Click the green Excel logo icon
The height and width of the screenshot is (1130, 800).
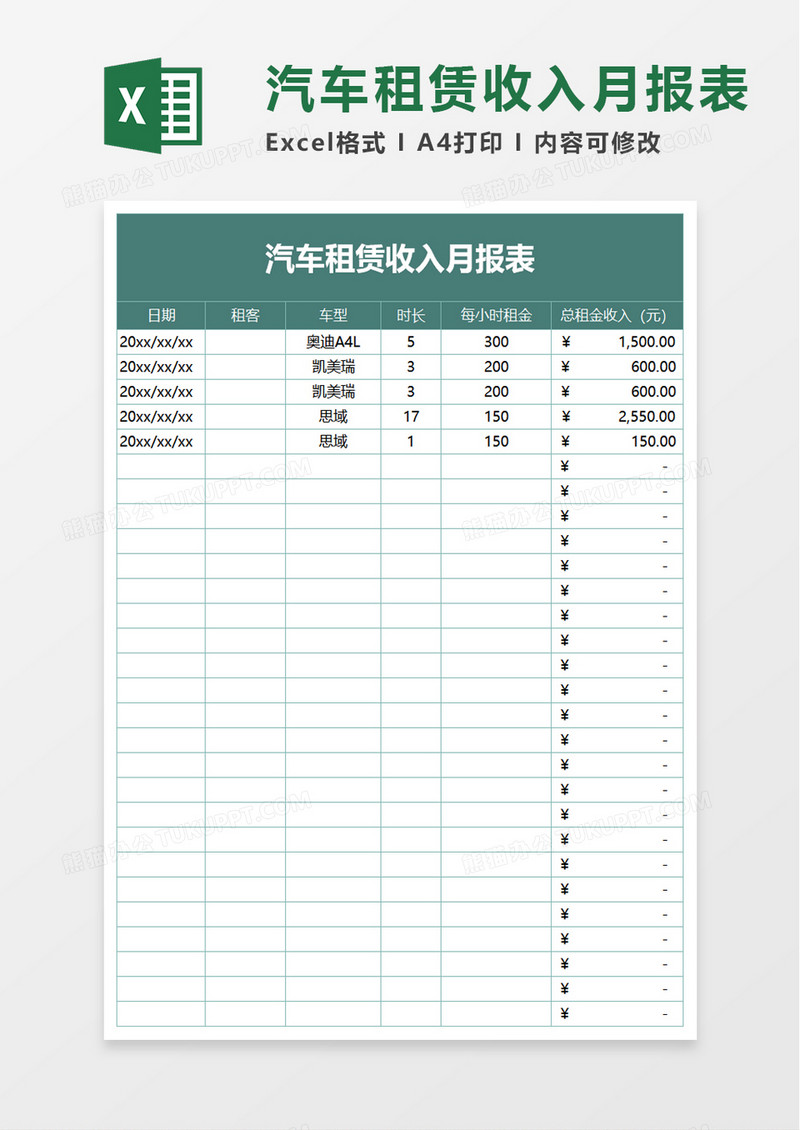coord(153,105)
